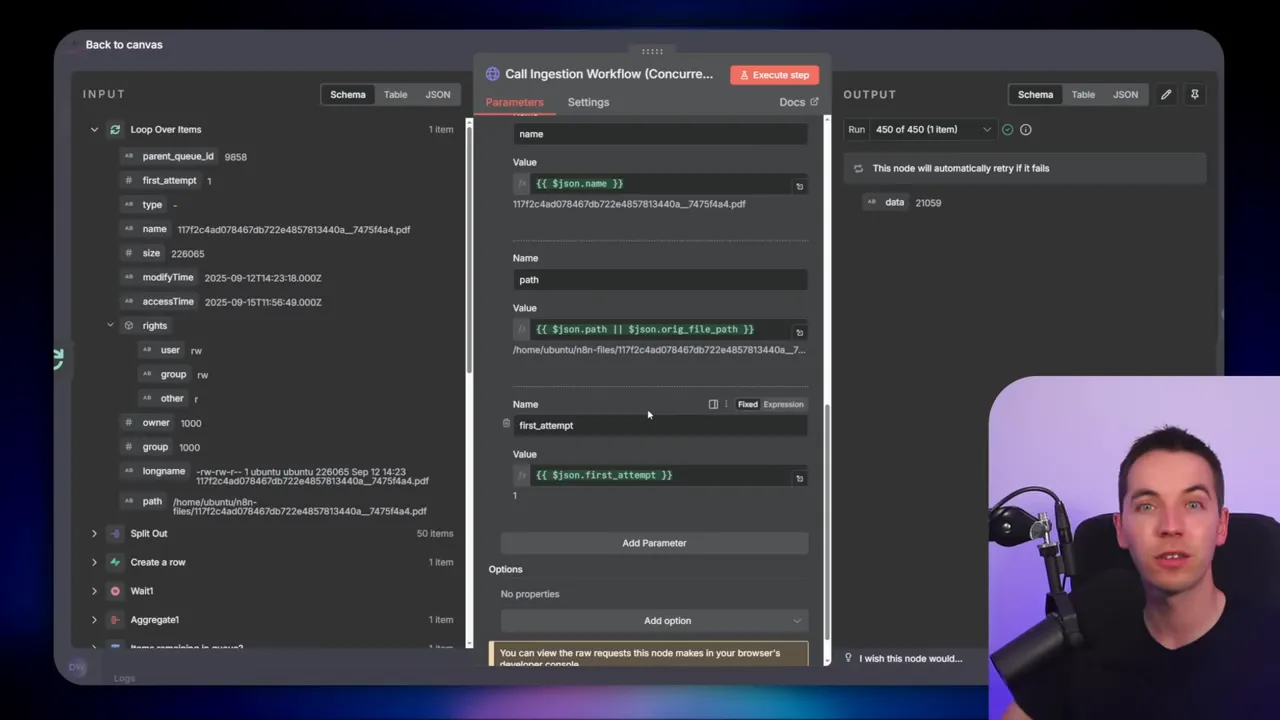The width and height of the screenshot is (1280, 720).
Task: Delete the first_attempt parameter with trash icon
Action: click(x=506, y=424)
